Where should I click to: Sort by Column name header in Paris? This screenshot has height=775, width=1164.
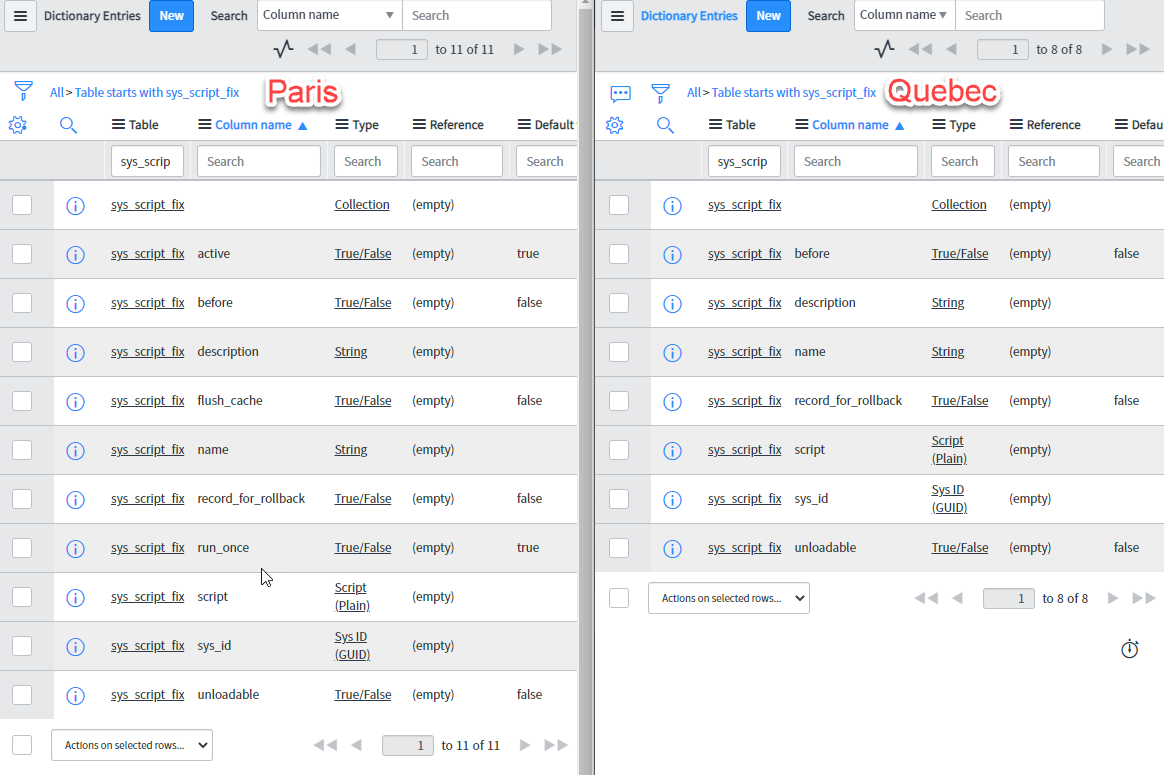(253, 125)
